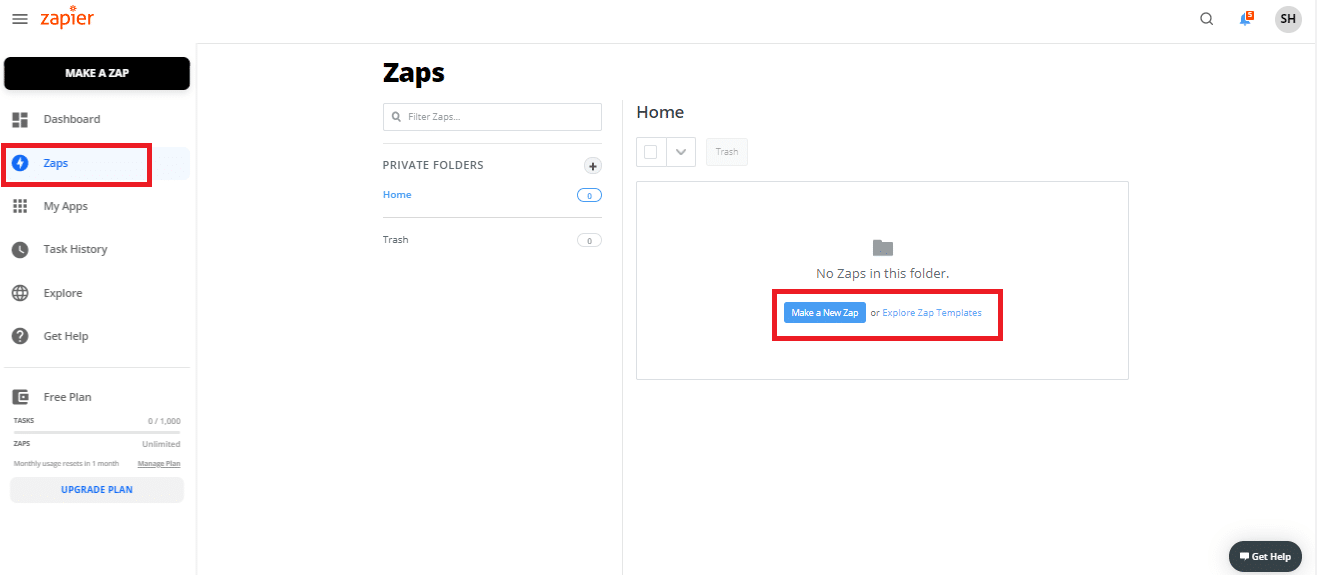This screenshot has width=1317, height=575.
Task: Open the Trash folder
Action: pyautogui.click(x=396, y=240)
